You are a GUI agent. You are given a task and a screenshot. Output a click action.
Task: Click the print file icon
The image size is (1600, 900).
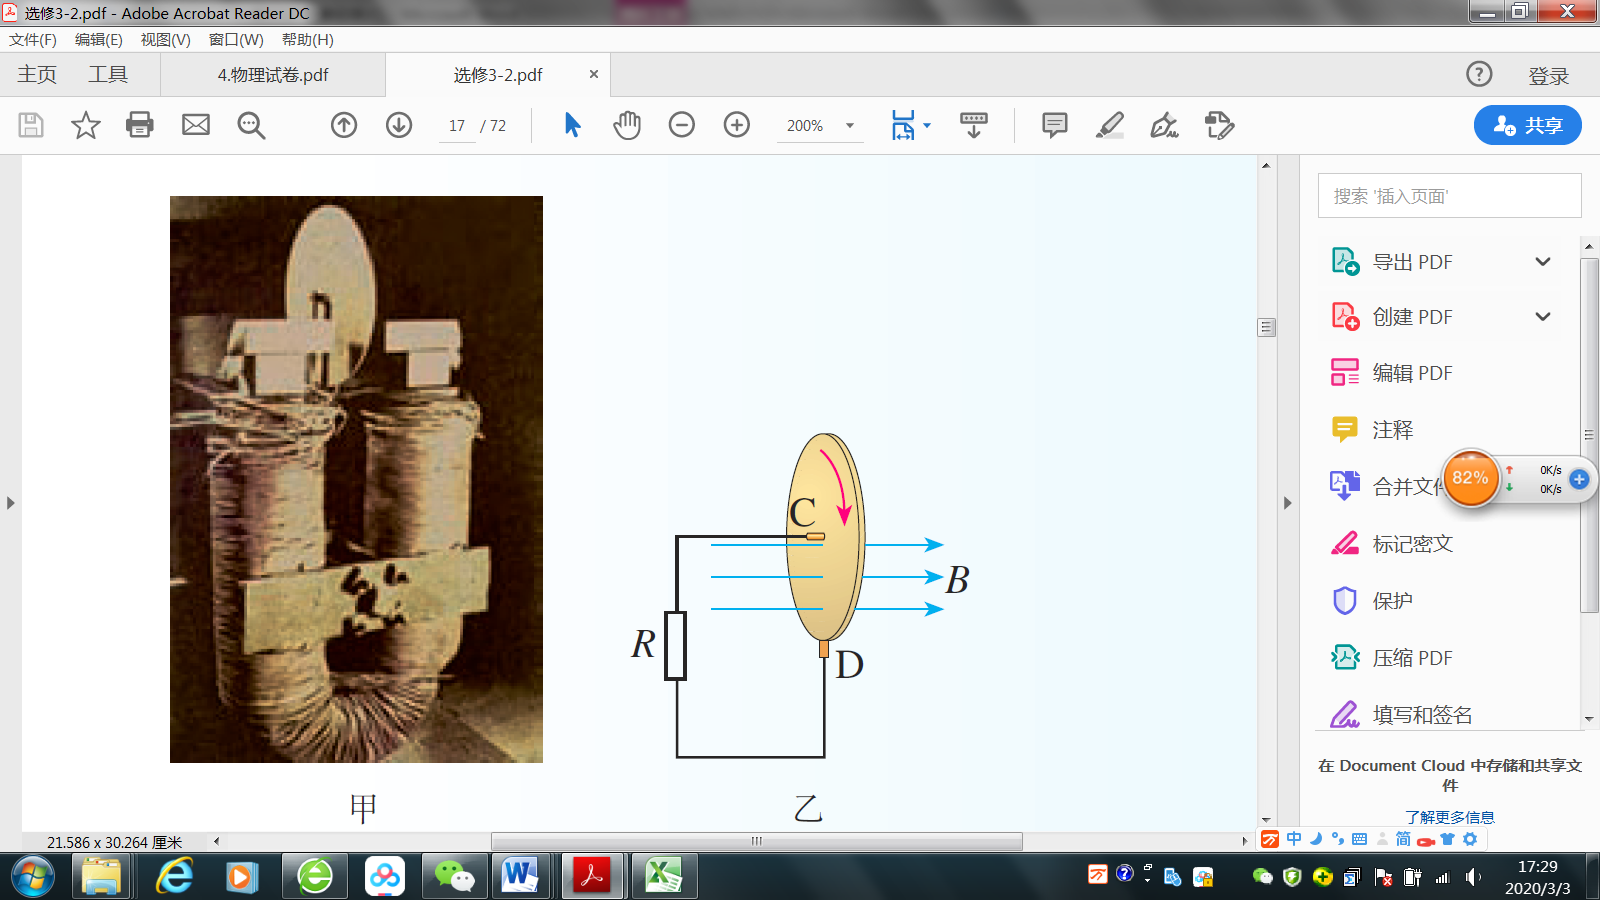[x=140, y=125]
